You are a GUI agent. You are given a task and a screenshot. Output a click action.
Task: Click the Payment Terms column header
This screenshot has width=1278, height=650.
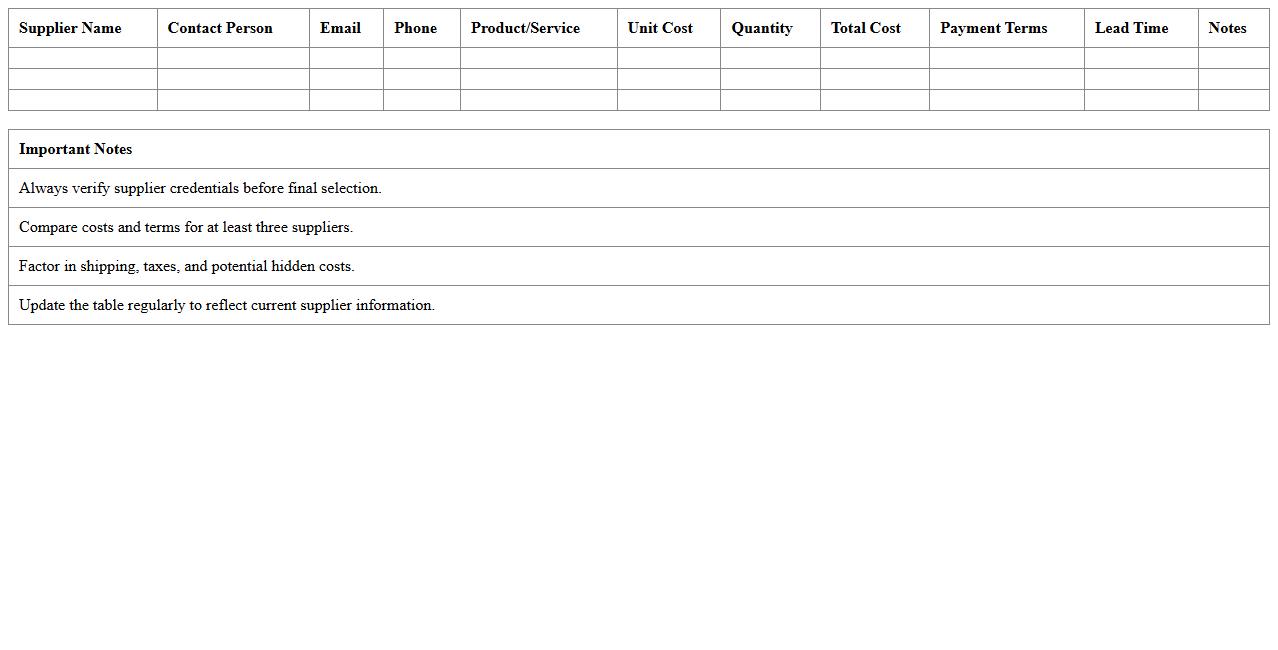[x=993, y=28]
